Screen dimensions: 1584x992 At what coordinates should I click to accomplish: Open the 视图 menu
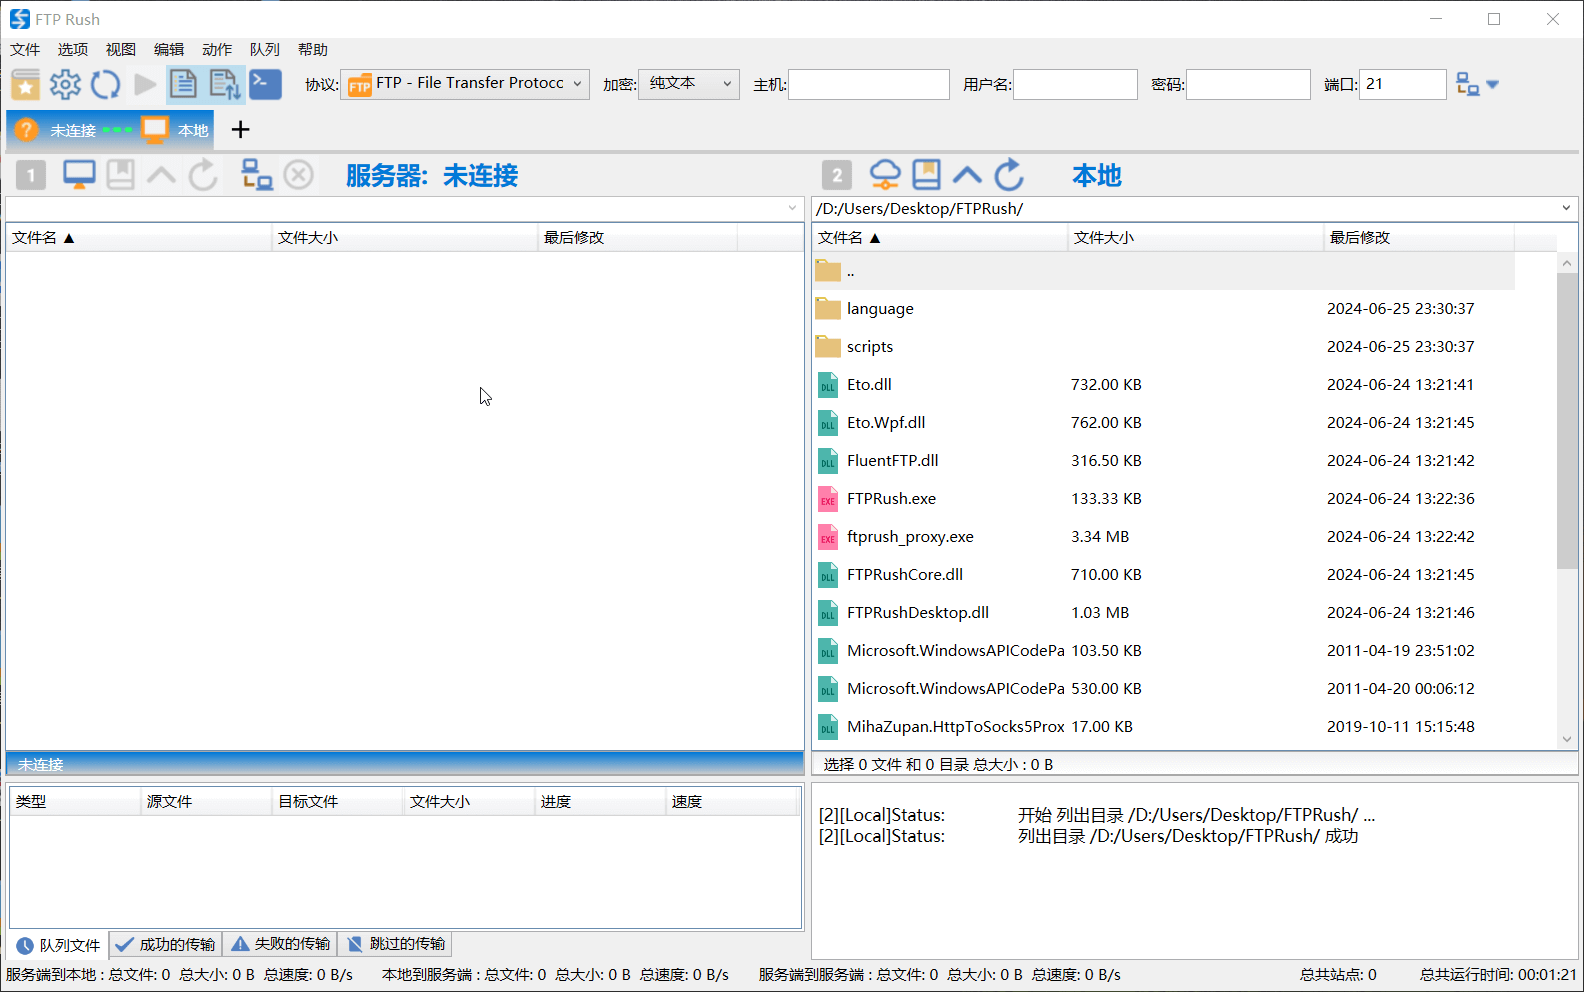click(121, 49)
